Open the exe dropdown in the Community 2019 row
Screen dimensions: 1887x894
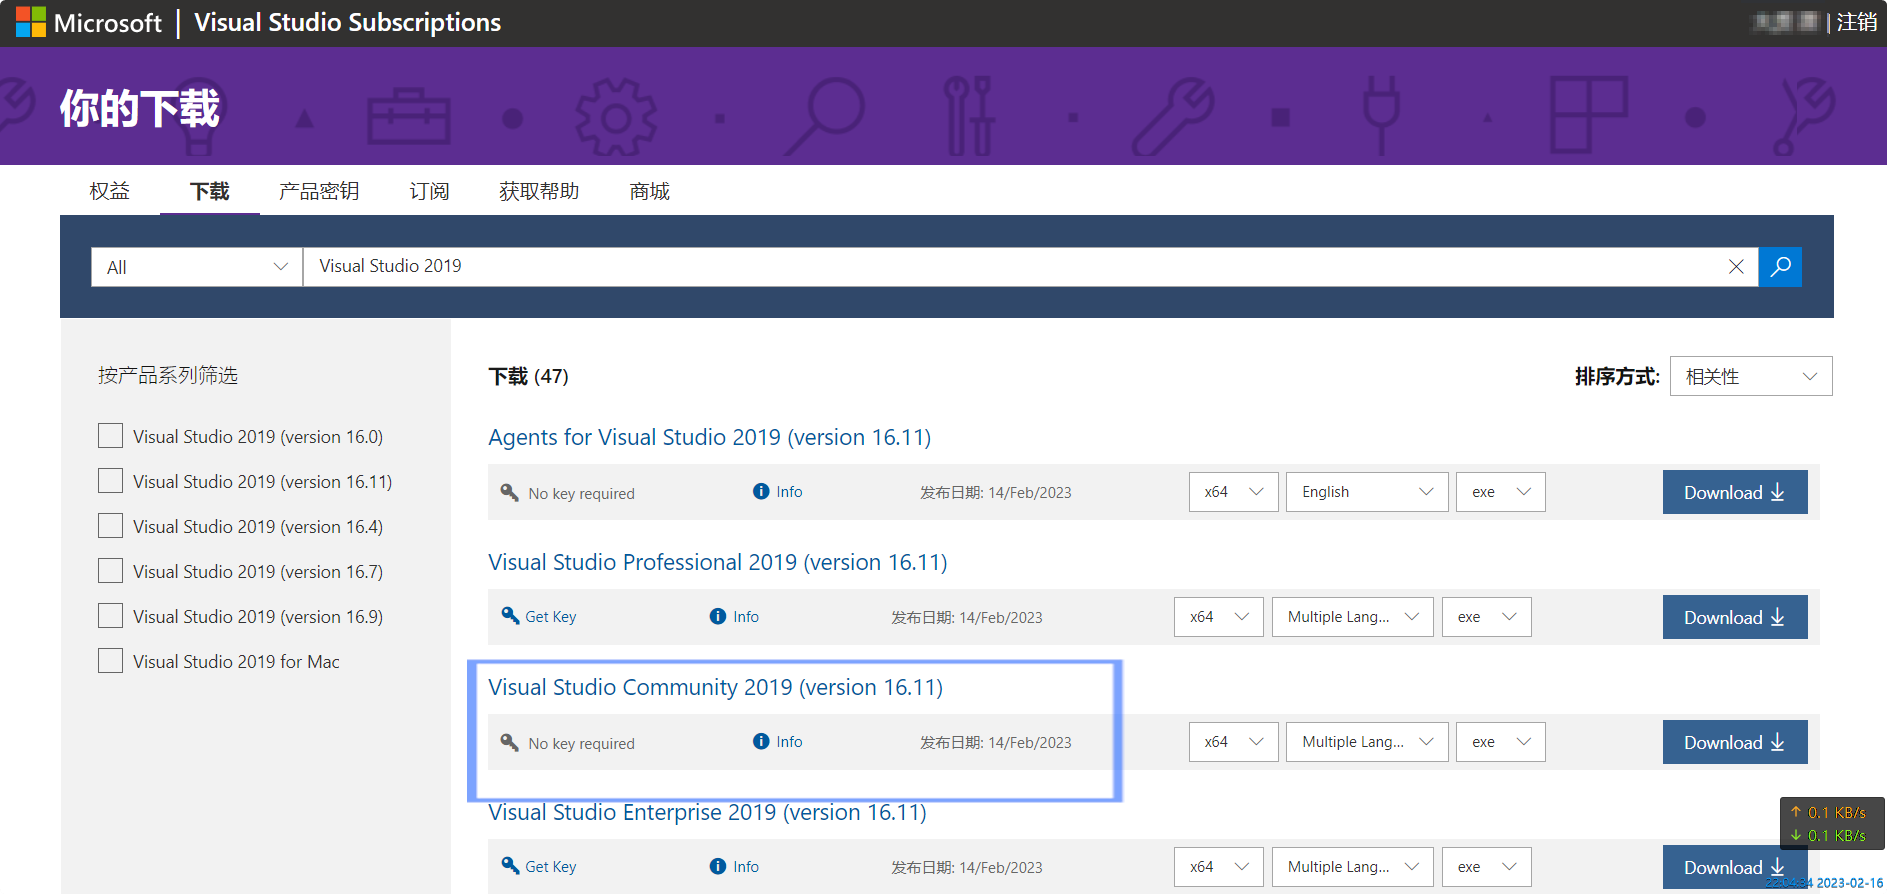click(1501, 742)
